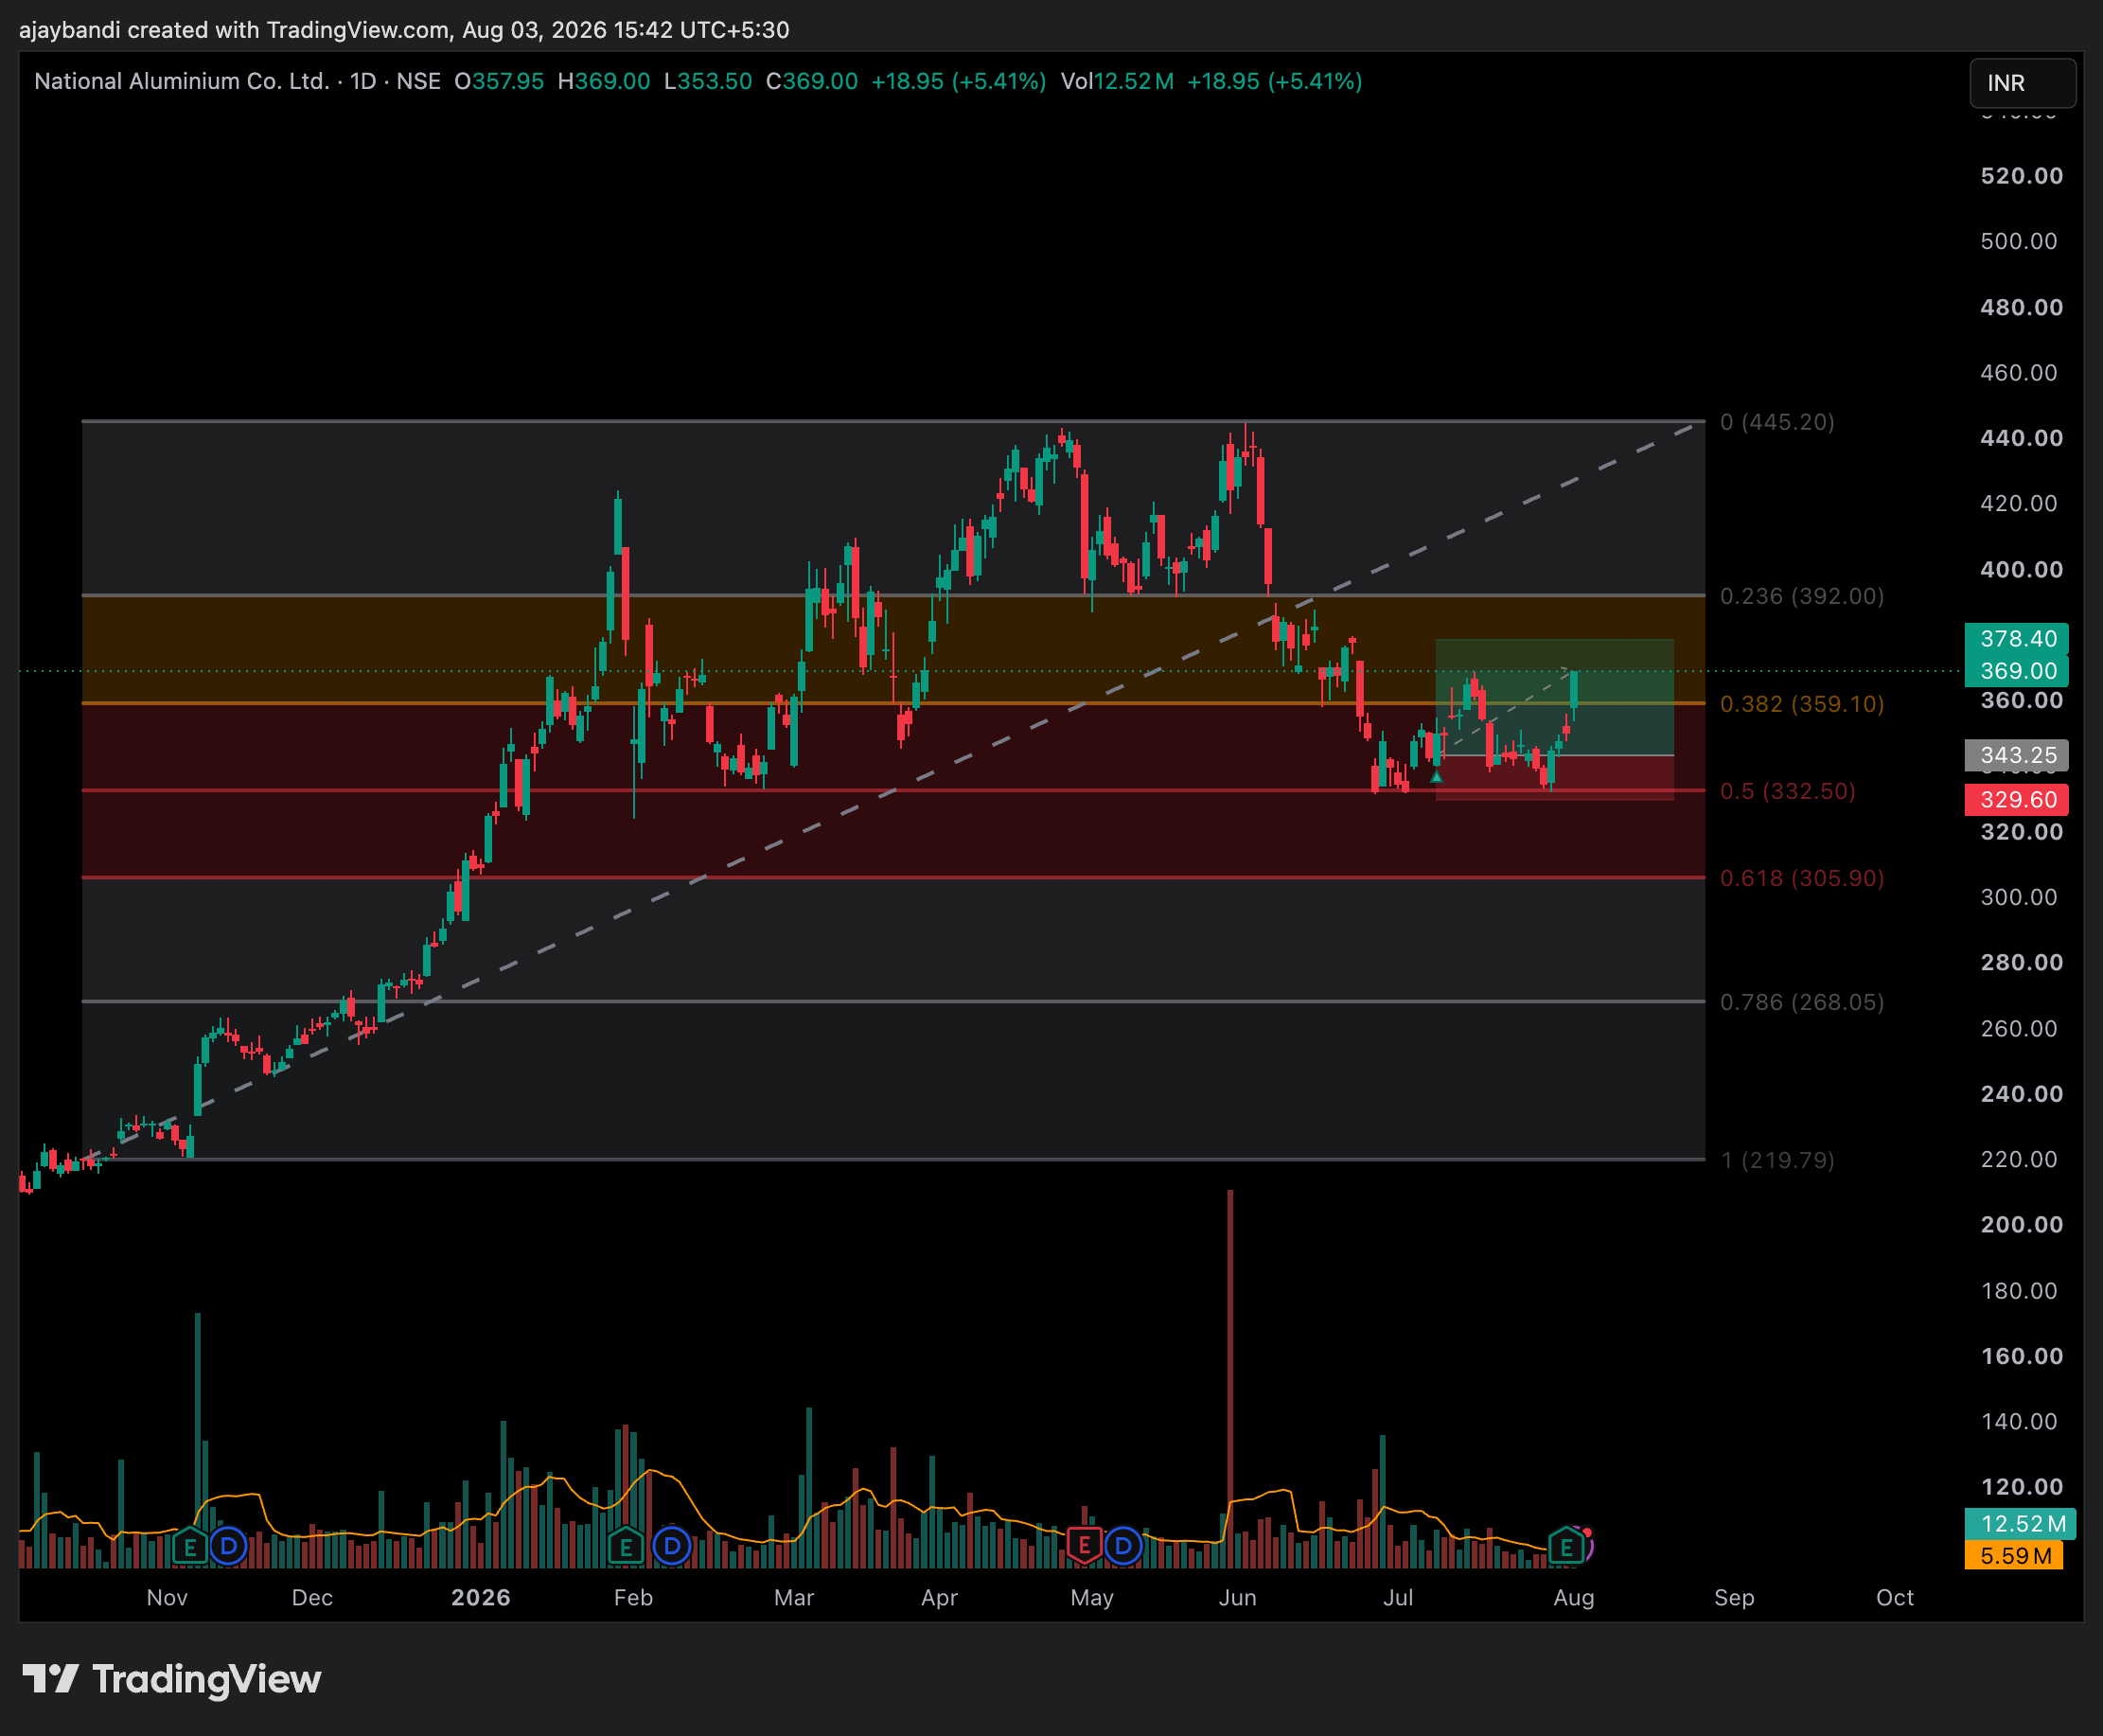The height and width of the screenshot is (1736, 2103).
Task: Click the 200.00 price axis tick
Action: pyautogui.click(x=2021, y=1225)
